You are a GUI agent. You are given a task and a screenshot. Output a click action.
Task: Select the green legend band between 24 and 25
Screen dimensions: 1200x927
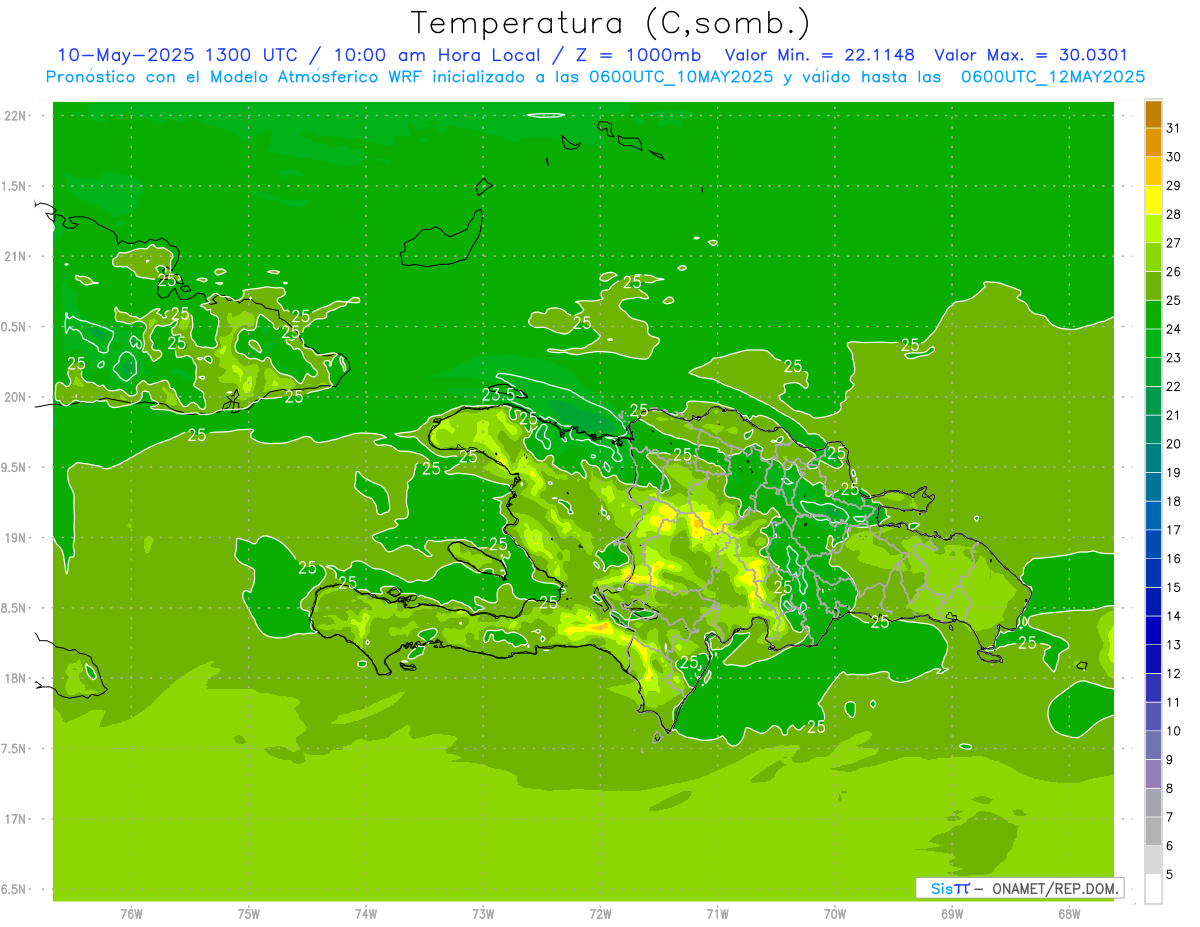pyautogui.click(x=1153, y=315)
